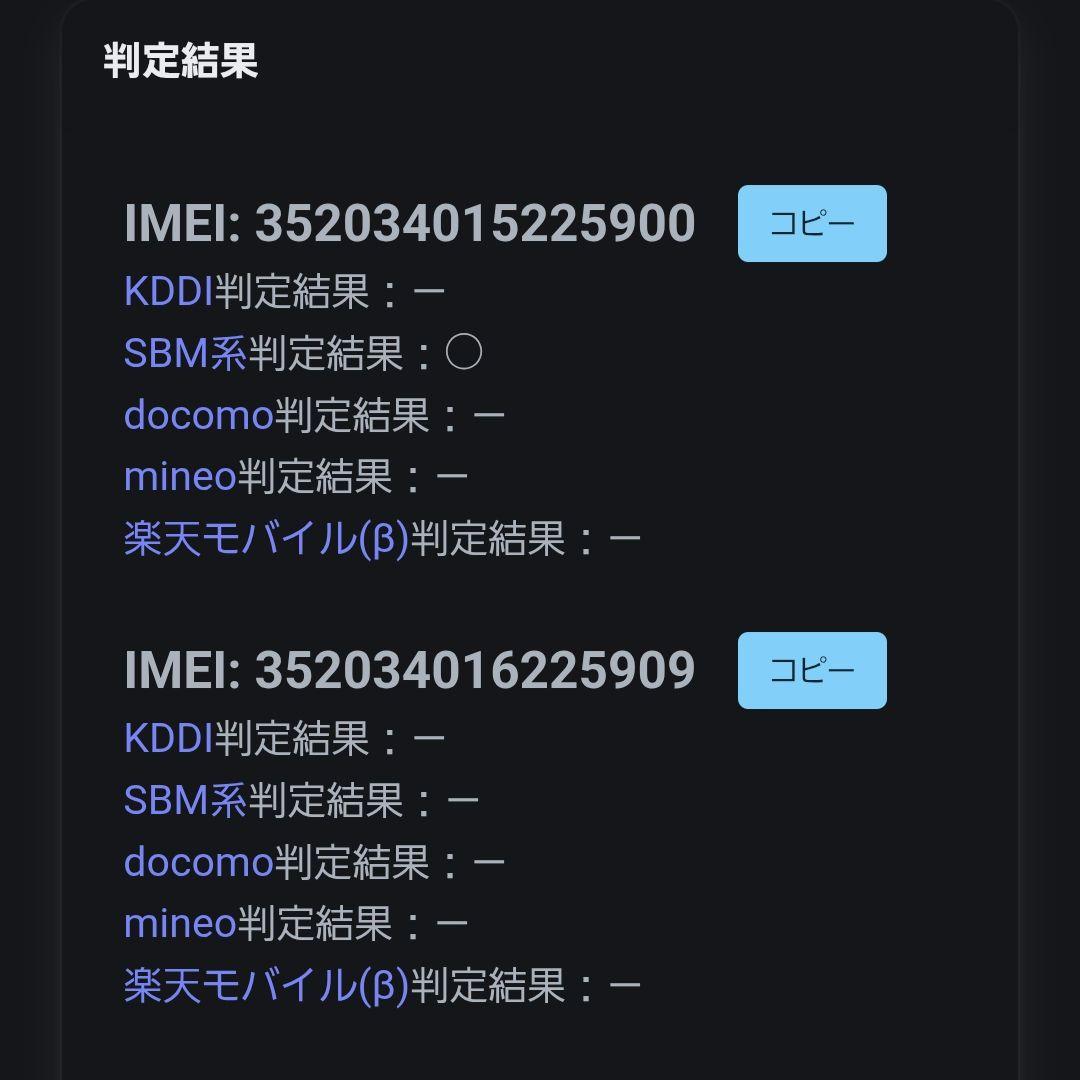1080x1080 pixels.
Task: Select the second IMEI heading text
Action: (410, 670)
